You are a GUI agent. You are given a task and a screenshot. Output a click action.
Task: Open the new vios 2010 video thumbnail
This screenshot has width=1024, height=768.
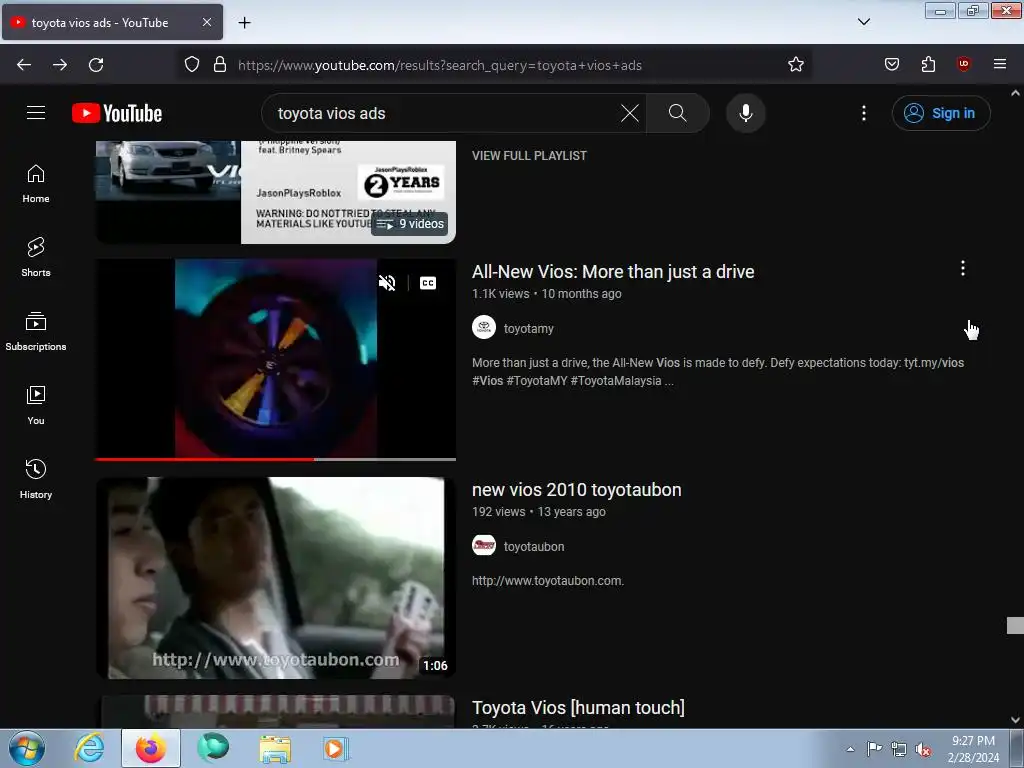[276, 578]
